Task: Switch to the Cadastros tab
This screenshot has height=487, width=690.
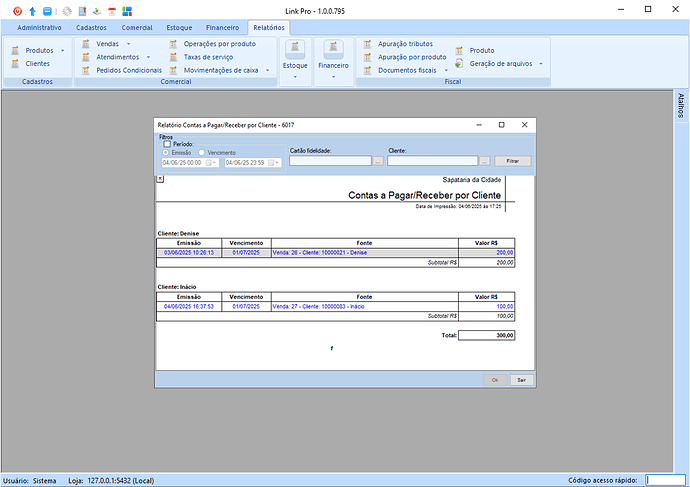Action: pyautogui.click(x=92, y=28)
